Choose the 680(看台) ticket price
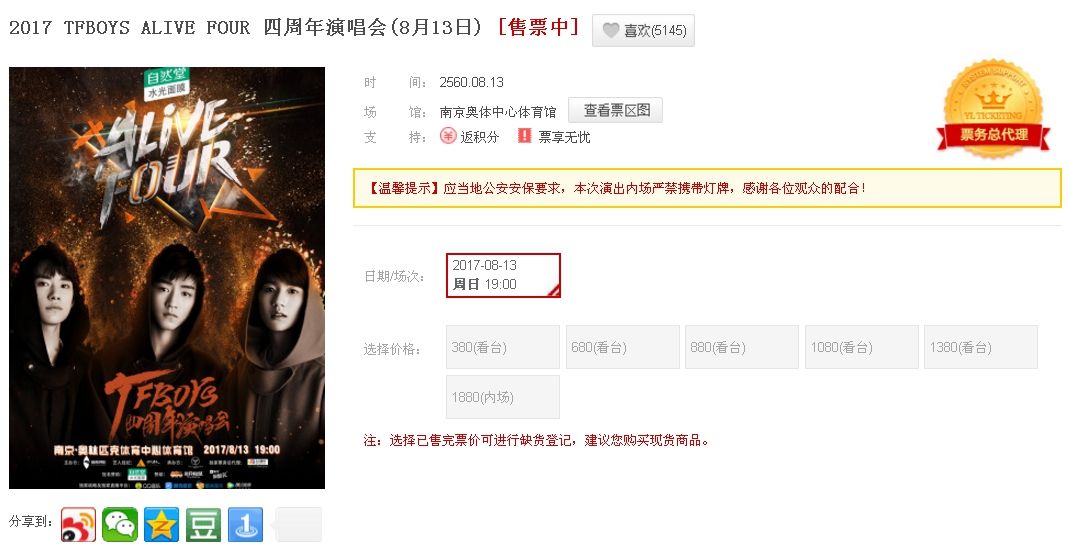The image size is (1069, 553). (x=622, y=347)
